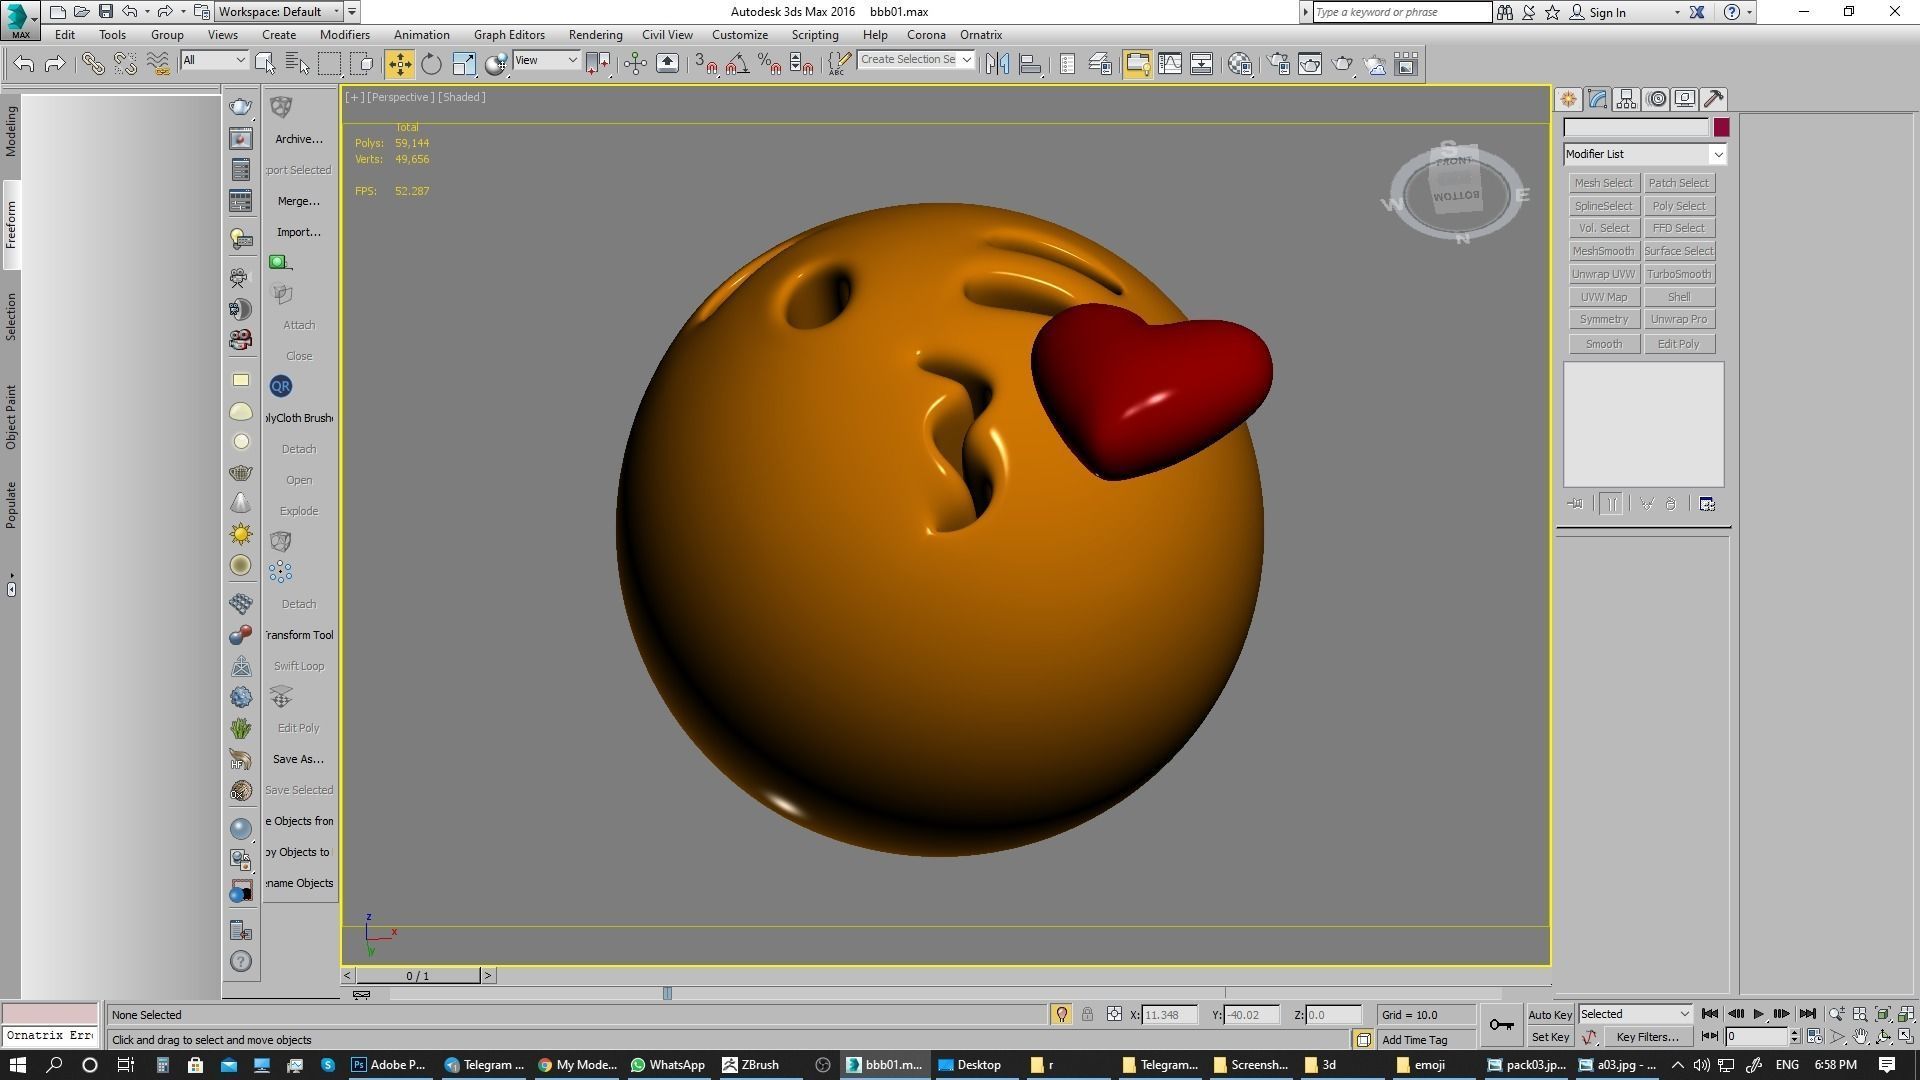Toggle Auto Key animation mode
Image resolution: width=1920 pixels, height=1080 pixels.
[1550, 1015]
